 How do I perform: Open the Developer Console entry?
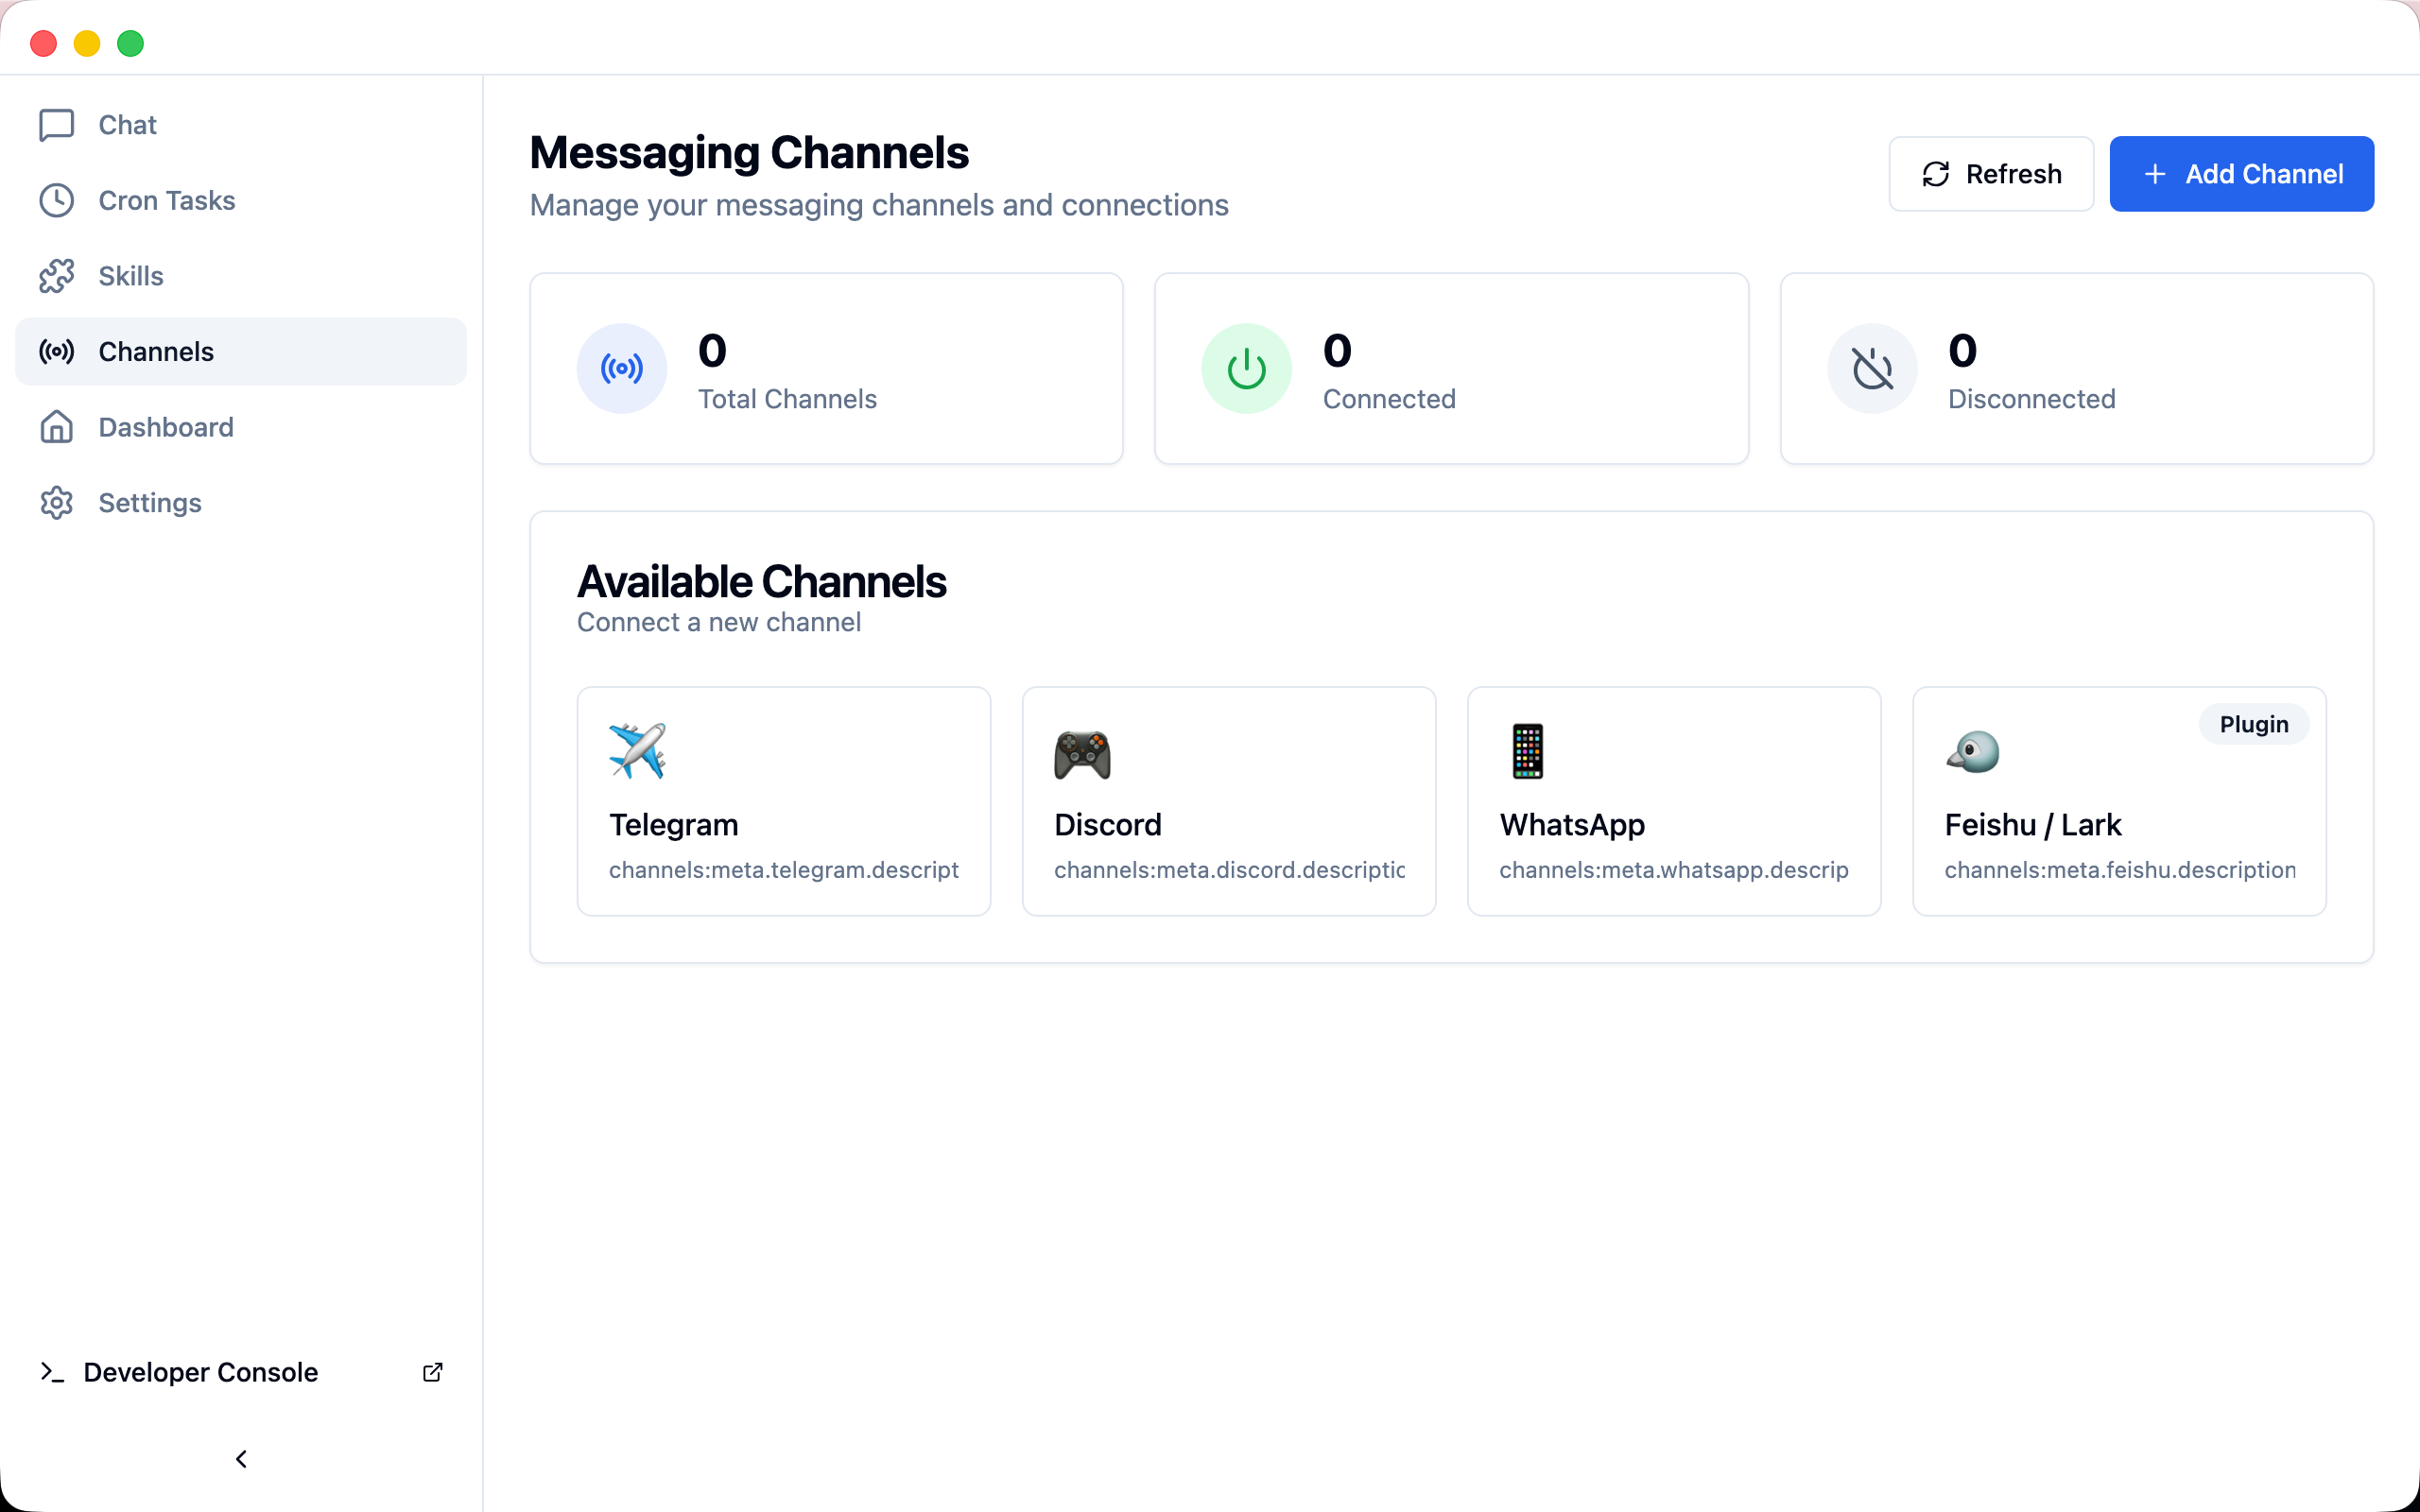point(200,1372)
